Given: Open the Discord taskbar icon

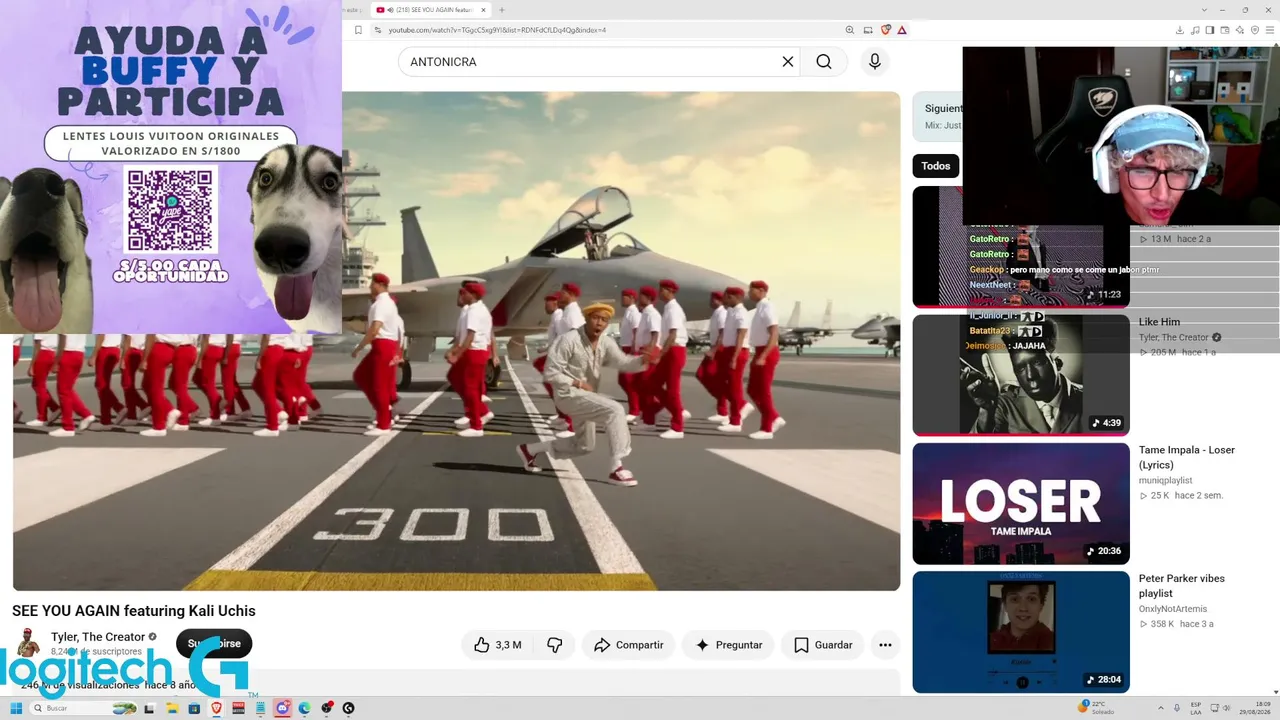Looking at the screenshot, I should click(282, 708).
